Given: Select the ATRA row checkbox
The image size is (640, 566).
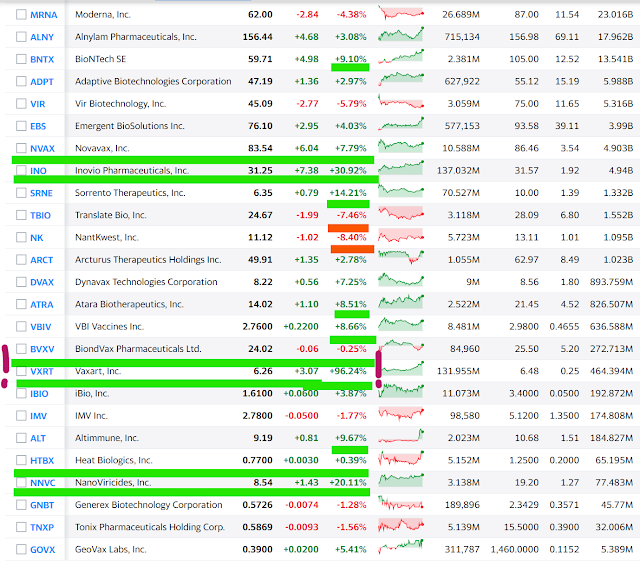Looking at the screenshot, I should (x=21, y=304).
